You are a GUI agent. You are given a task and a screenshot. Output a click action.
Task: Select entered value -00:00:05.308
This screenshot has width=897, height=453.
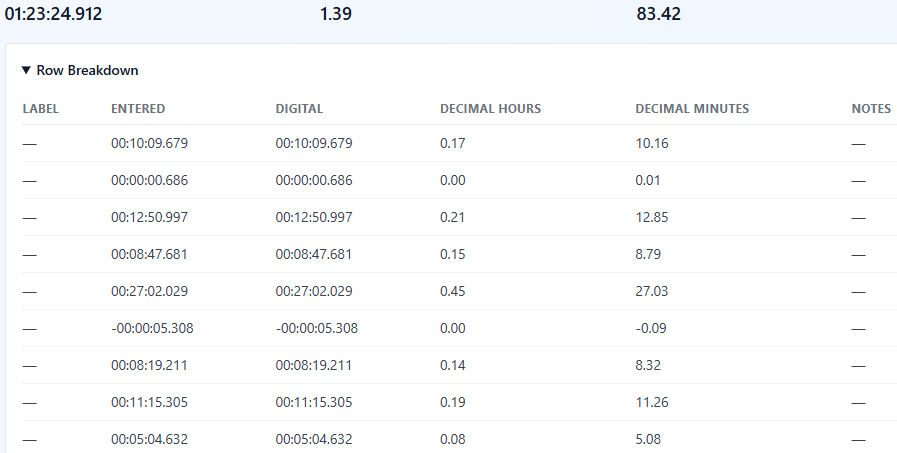pos(152,328)
